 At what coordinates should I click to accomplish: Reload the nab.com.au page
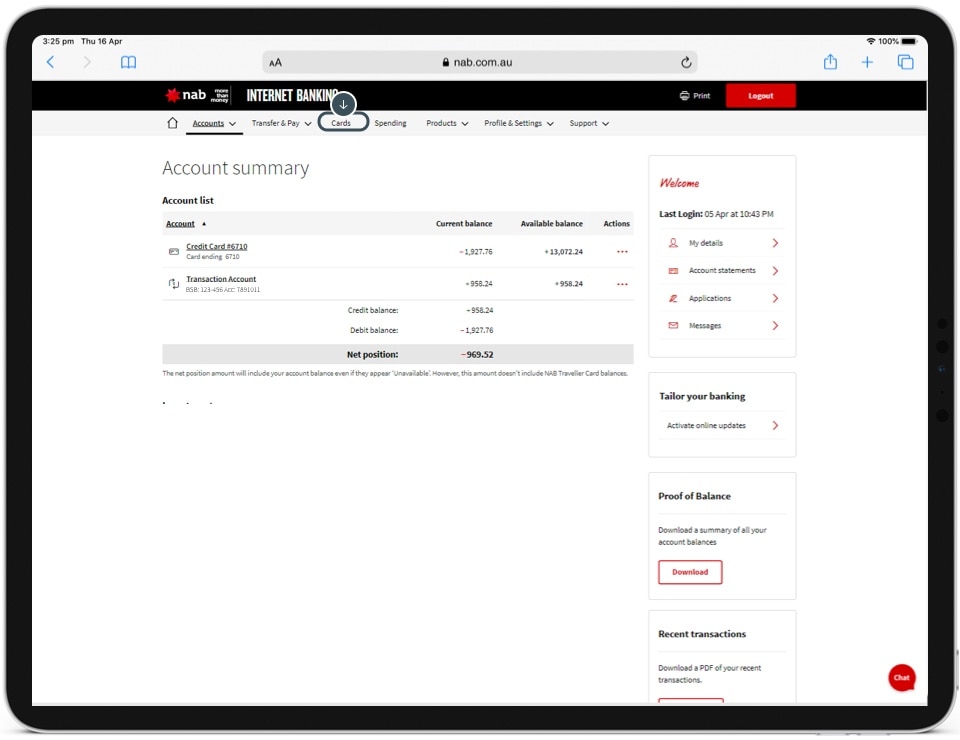pyautogui.click(x=686, y=62)
